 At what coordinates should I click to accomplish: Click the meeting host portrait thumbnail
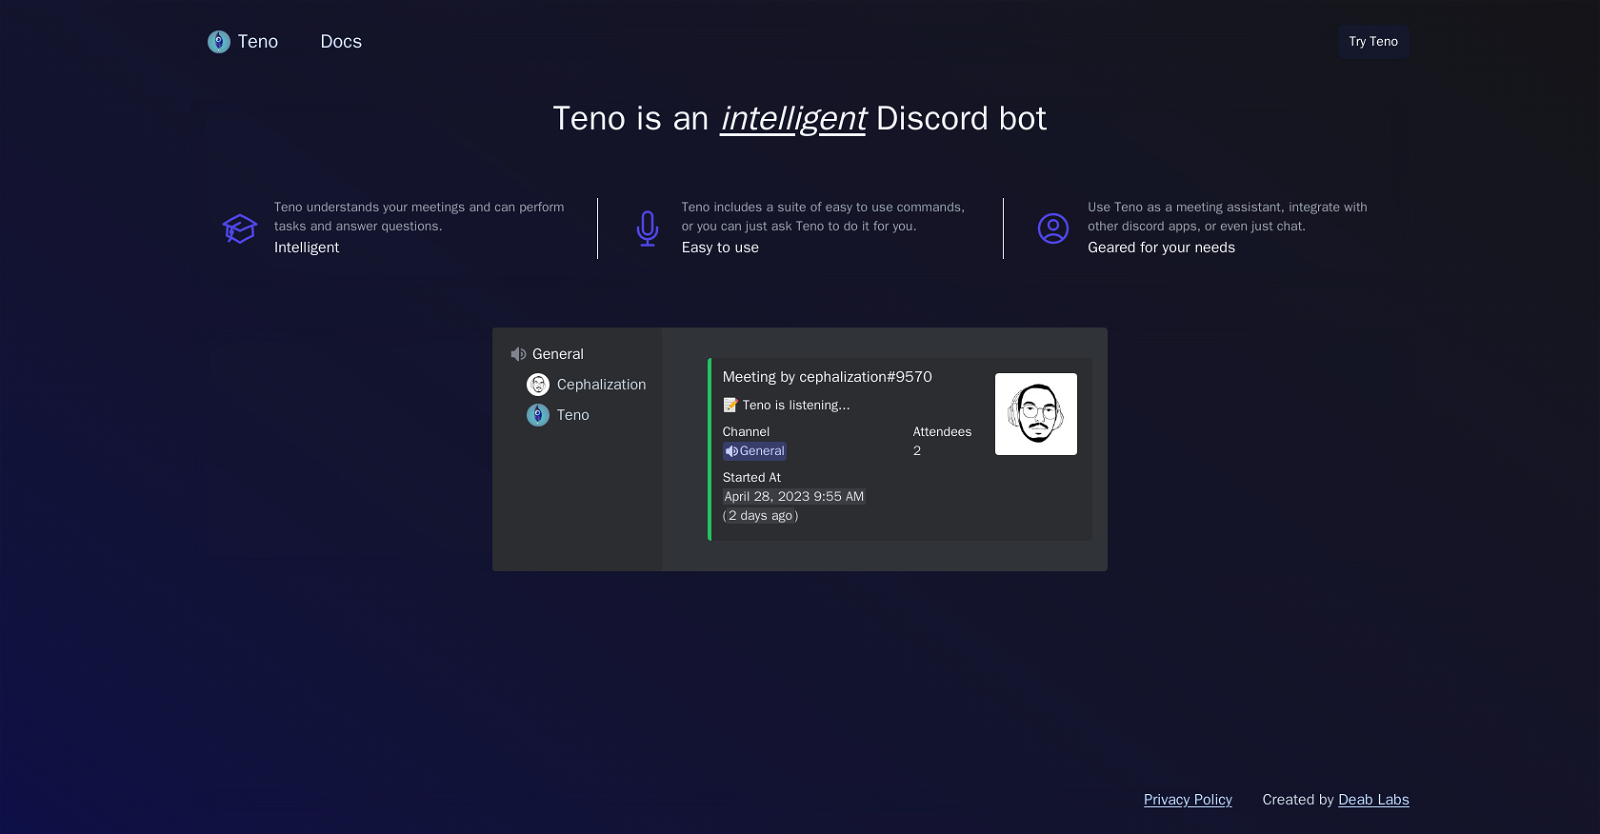[1036, 414]
